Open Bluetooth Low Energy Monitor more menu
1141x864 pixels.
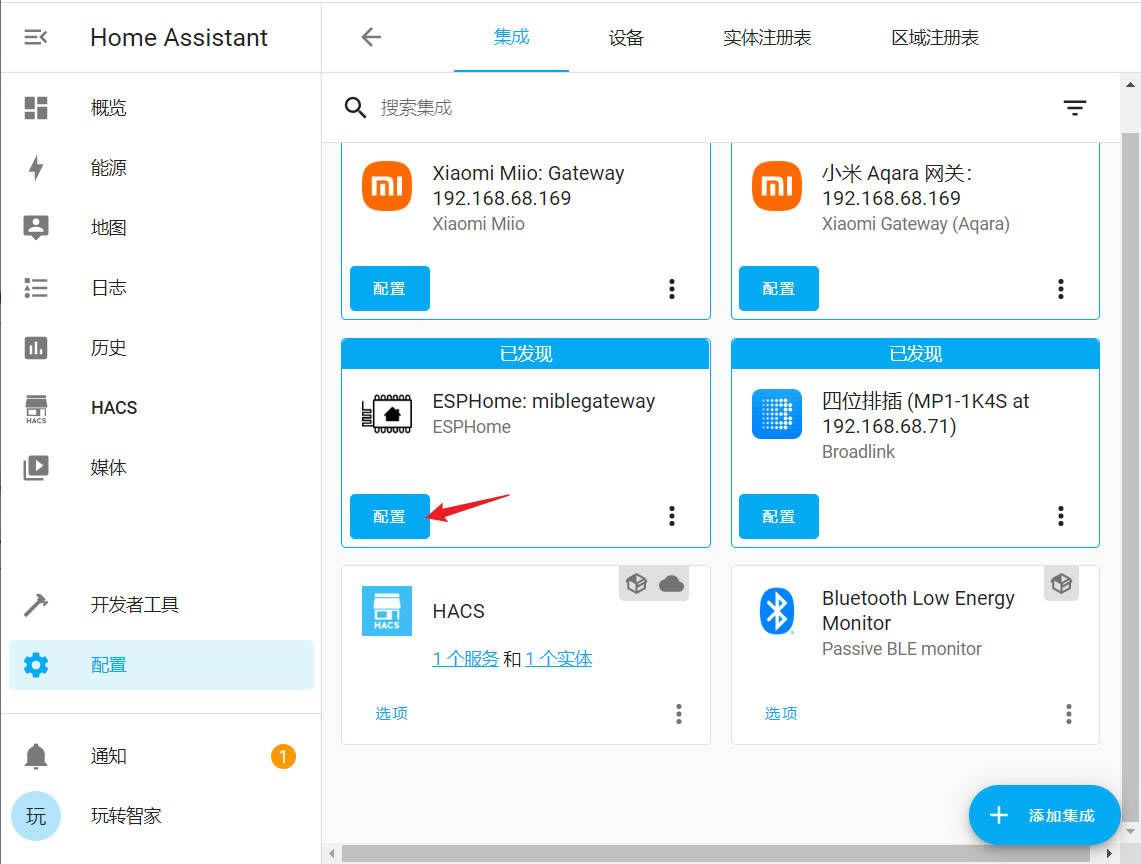tap(1068, 714)
